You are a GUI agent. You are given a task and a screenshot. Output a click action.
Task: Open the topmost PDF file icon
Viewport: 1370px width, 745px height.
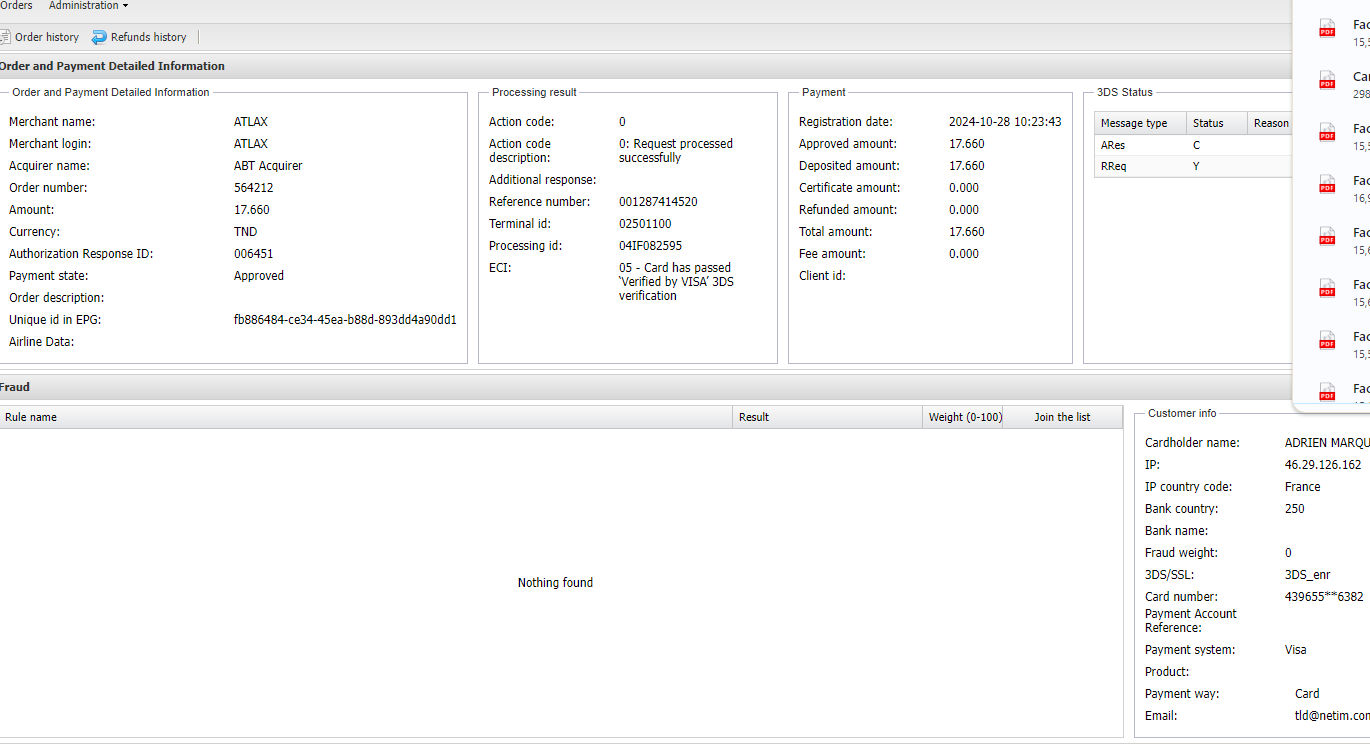point(1327,29)
